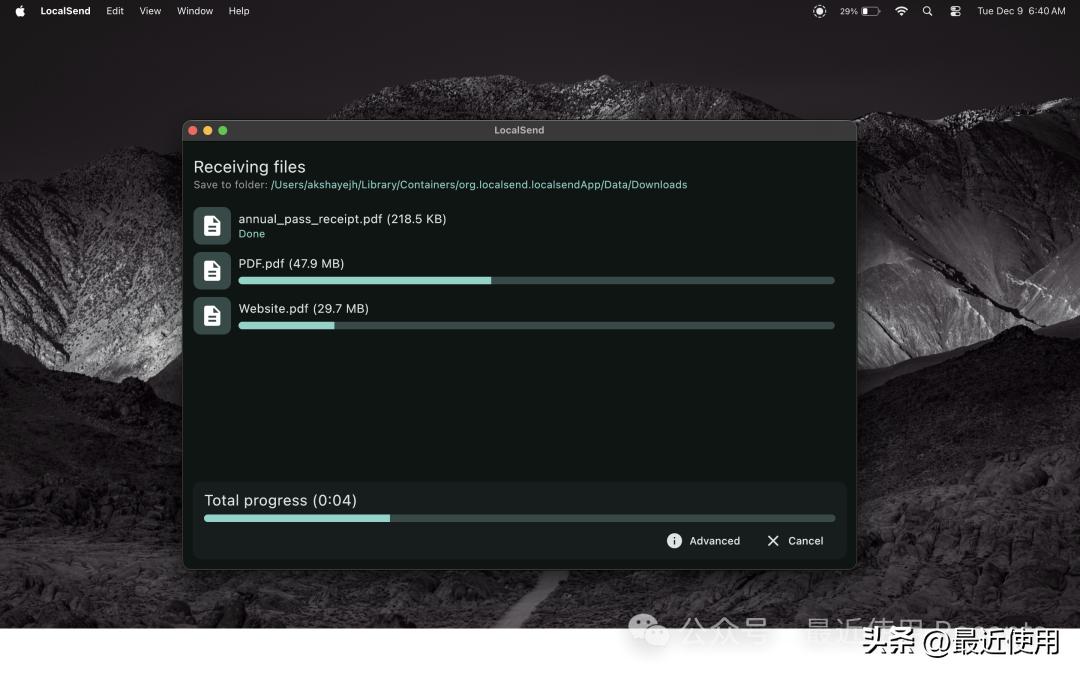Image resolution: width=1080 pixels, height=675 pixels.
Task: Open Wi-Fi status in menu bar
Action: [x=901, y=11]
